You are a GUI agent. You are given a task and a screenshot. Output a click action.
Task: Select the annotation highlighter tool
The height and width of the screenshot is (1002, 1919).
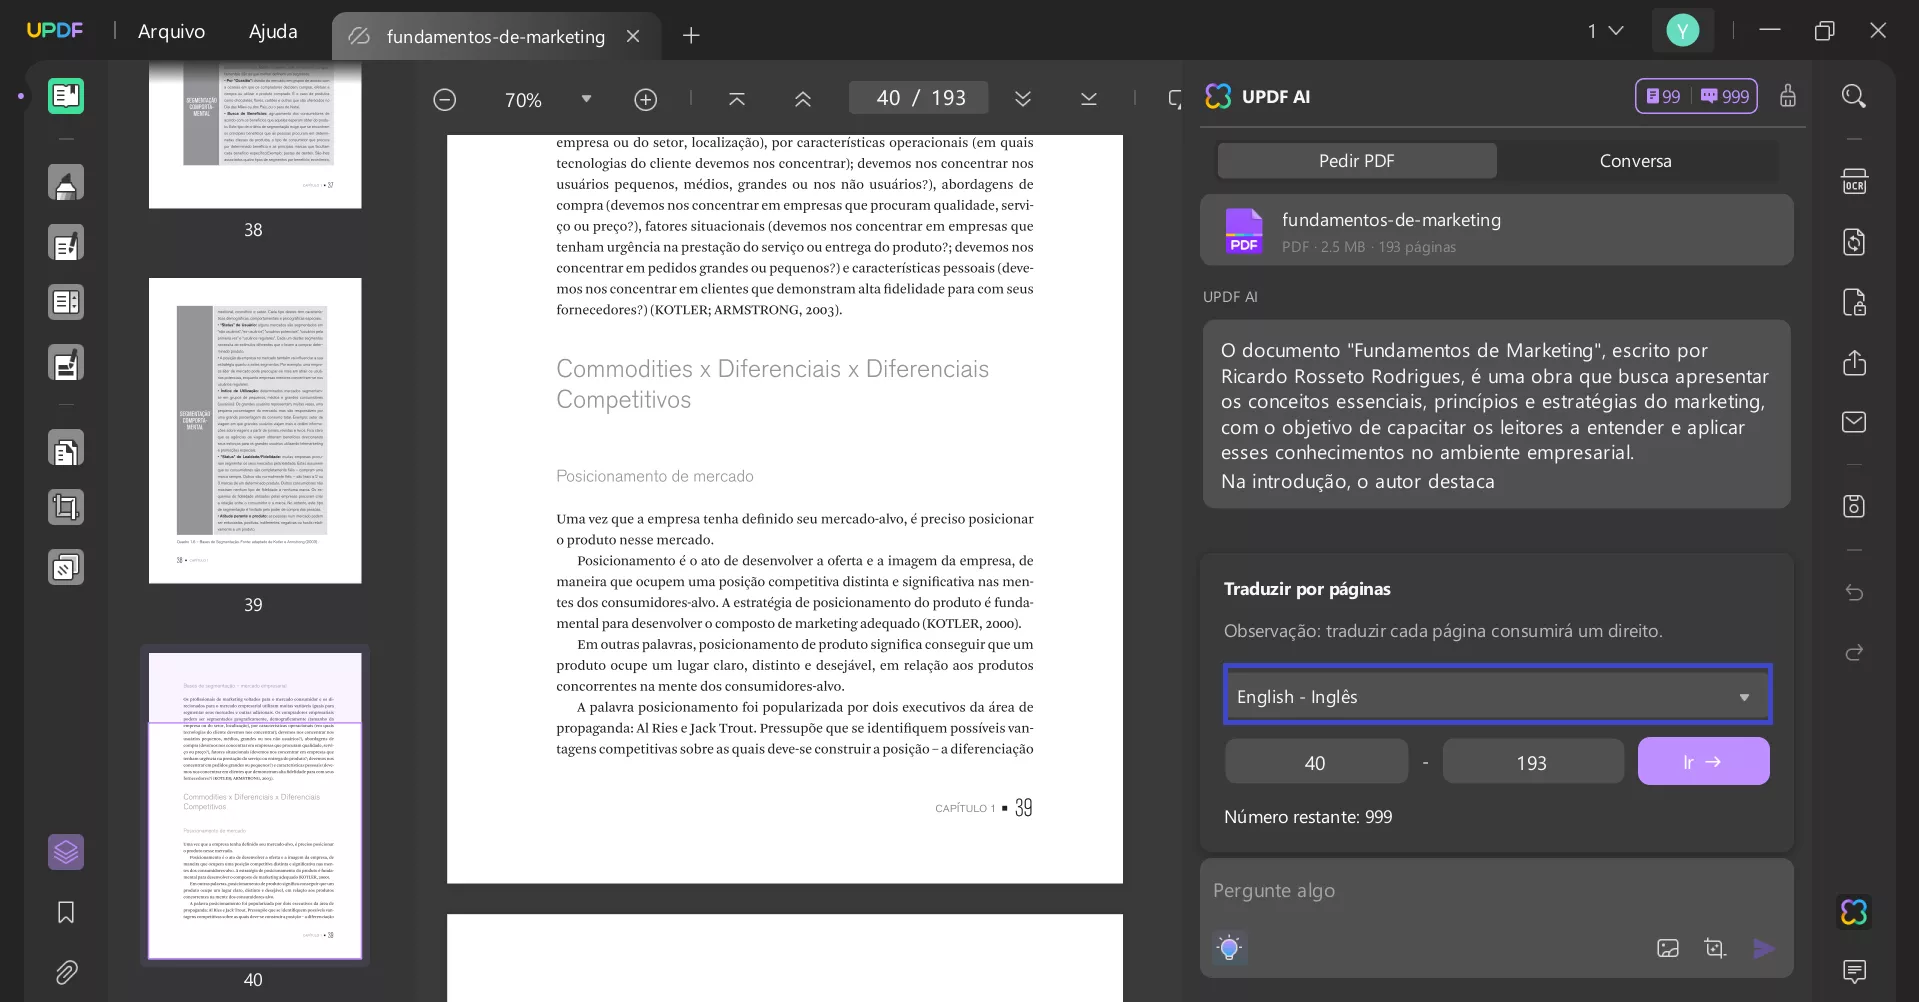pyautogui.click(x=66, y=183)
